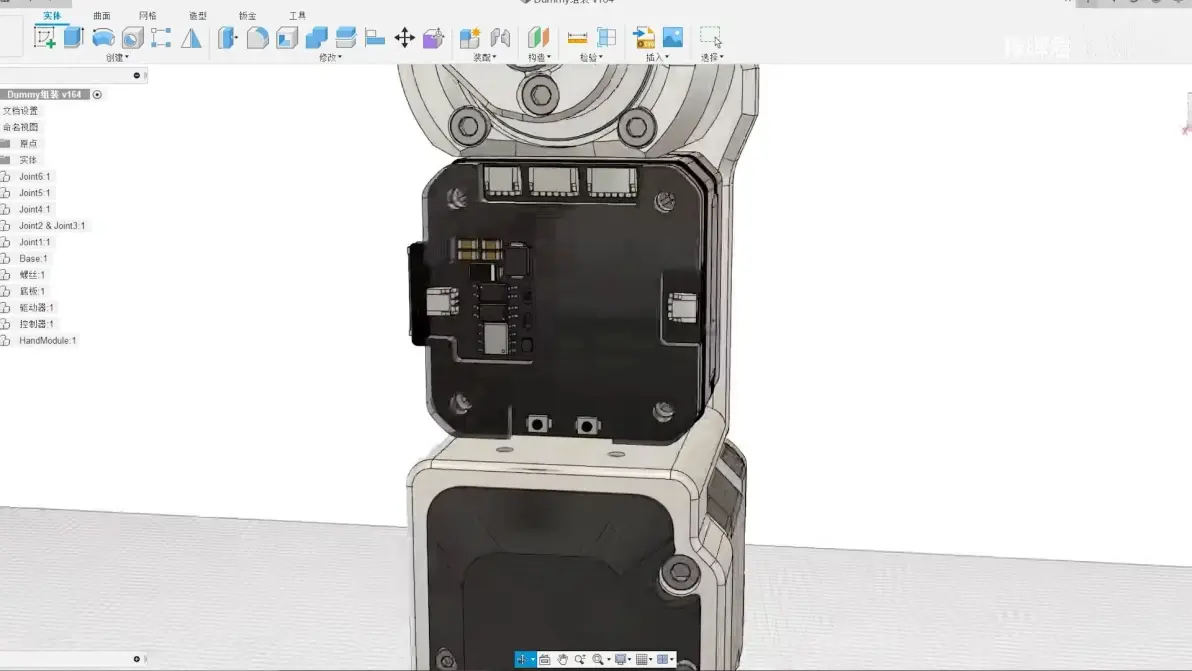Select the Offset Face tool
Image resolution: width=1192 pixels, height=671 pixels.
(346, 37)
